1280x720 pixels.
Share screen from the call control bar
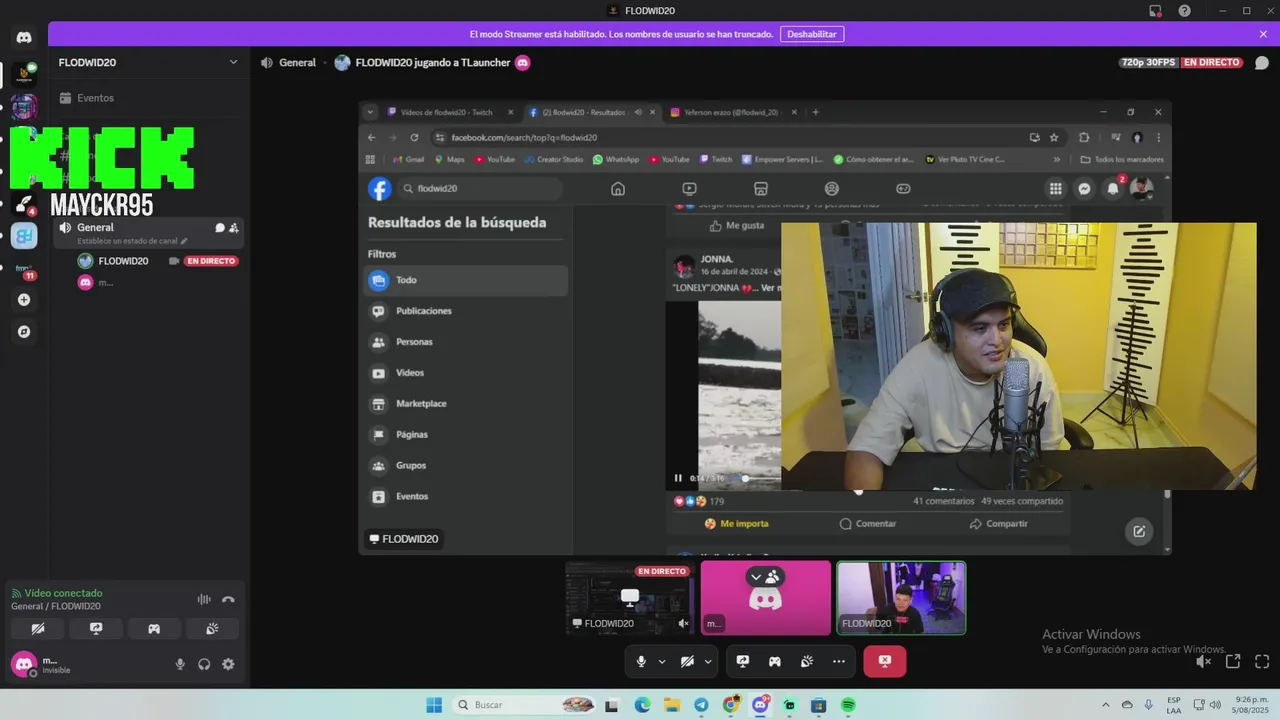pos(743,661)
